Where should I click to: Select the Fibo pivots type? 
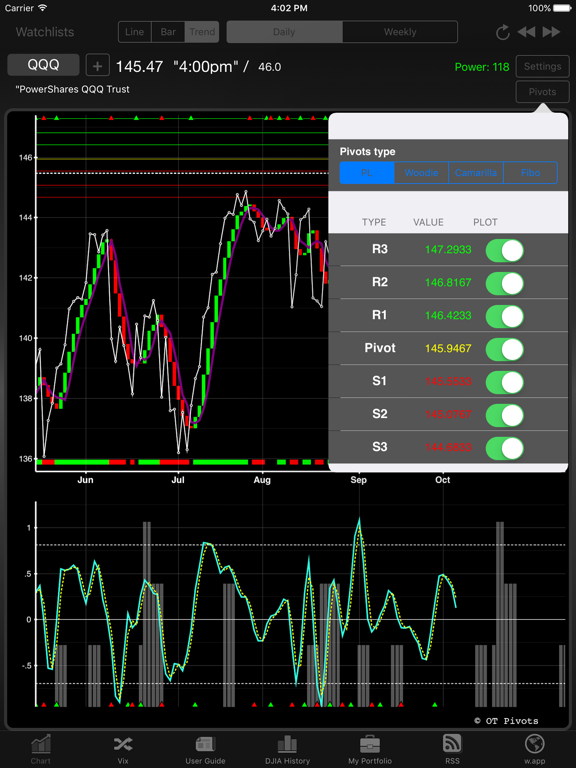click(x=530, y=173)
